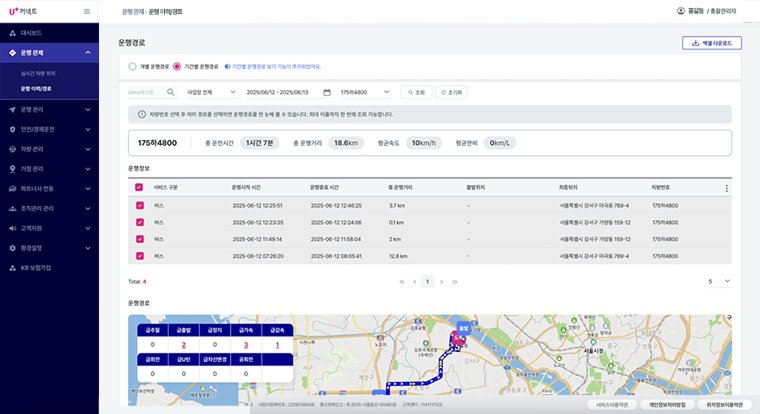Click the 12.8 km distance cell
The image size is (760, 414).
point(398,256)
